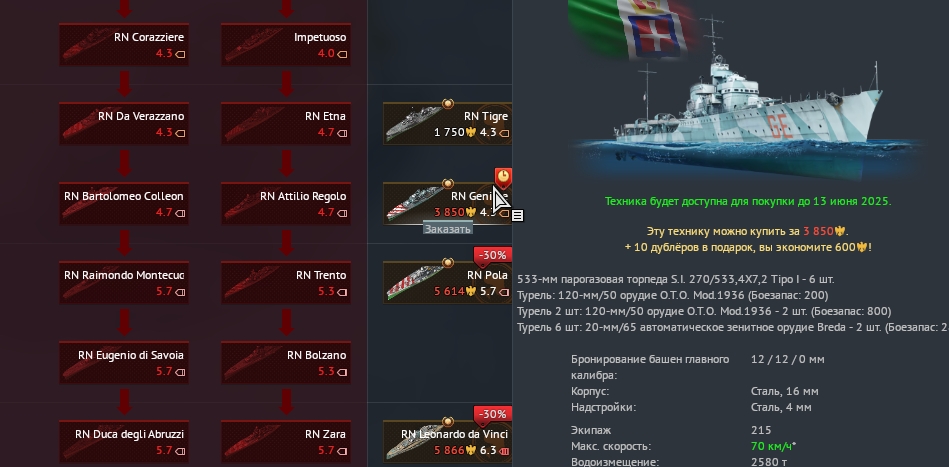Viewport: 949px width, 467px height.
Task: Select RN Eugenio di Savoia card
Action: click(124, 362)
